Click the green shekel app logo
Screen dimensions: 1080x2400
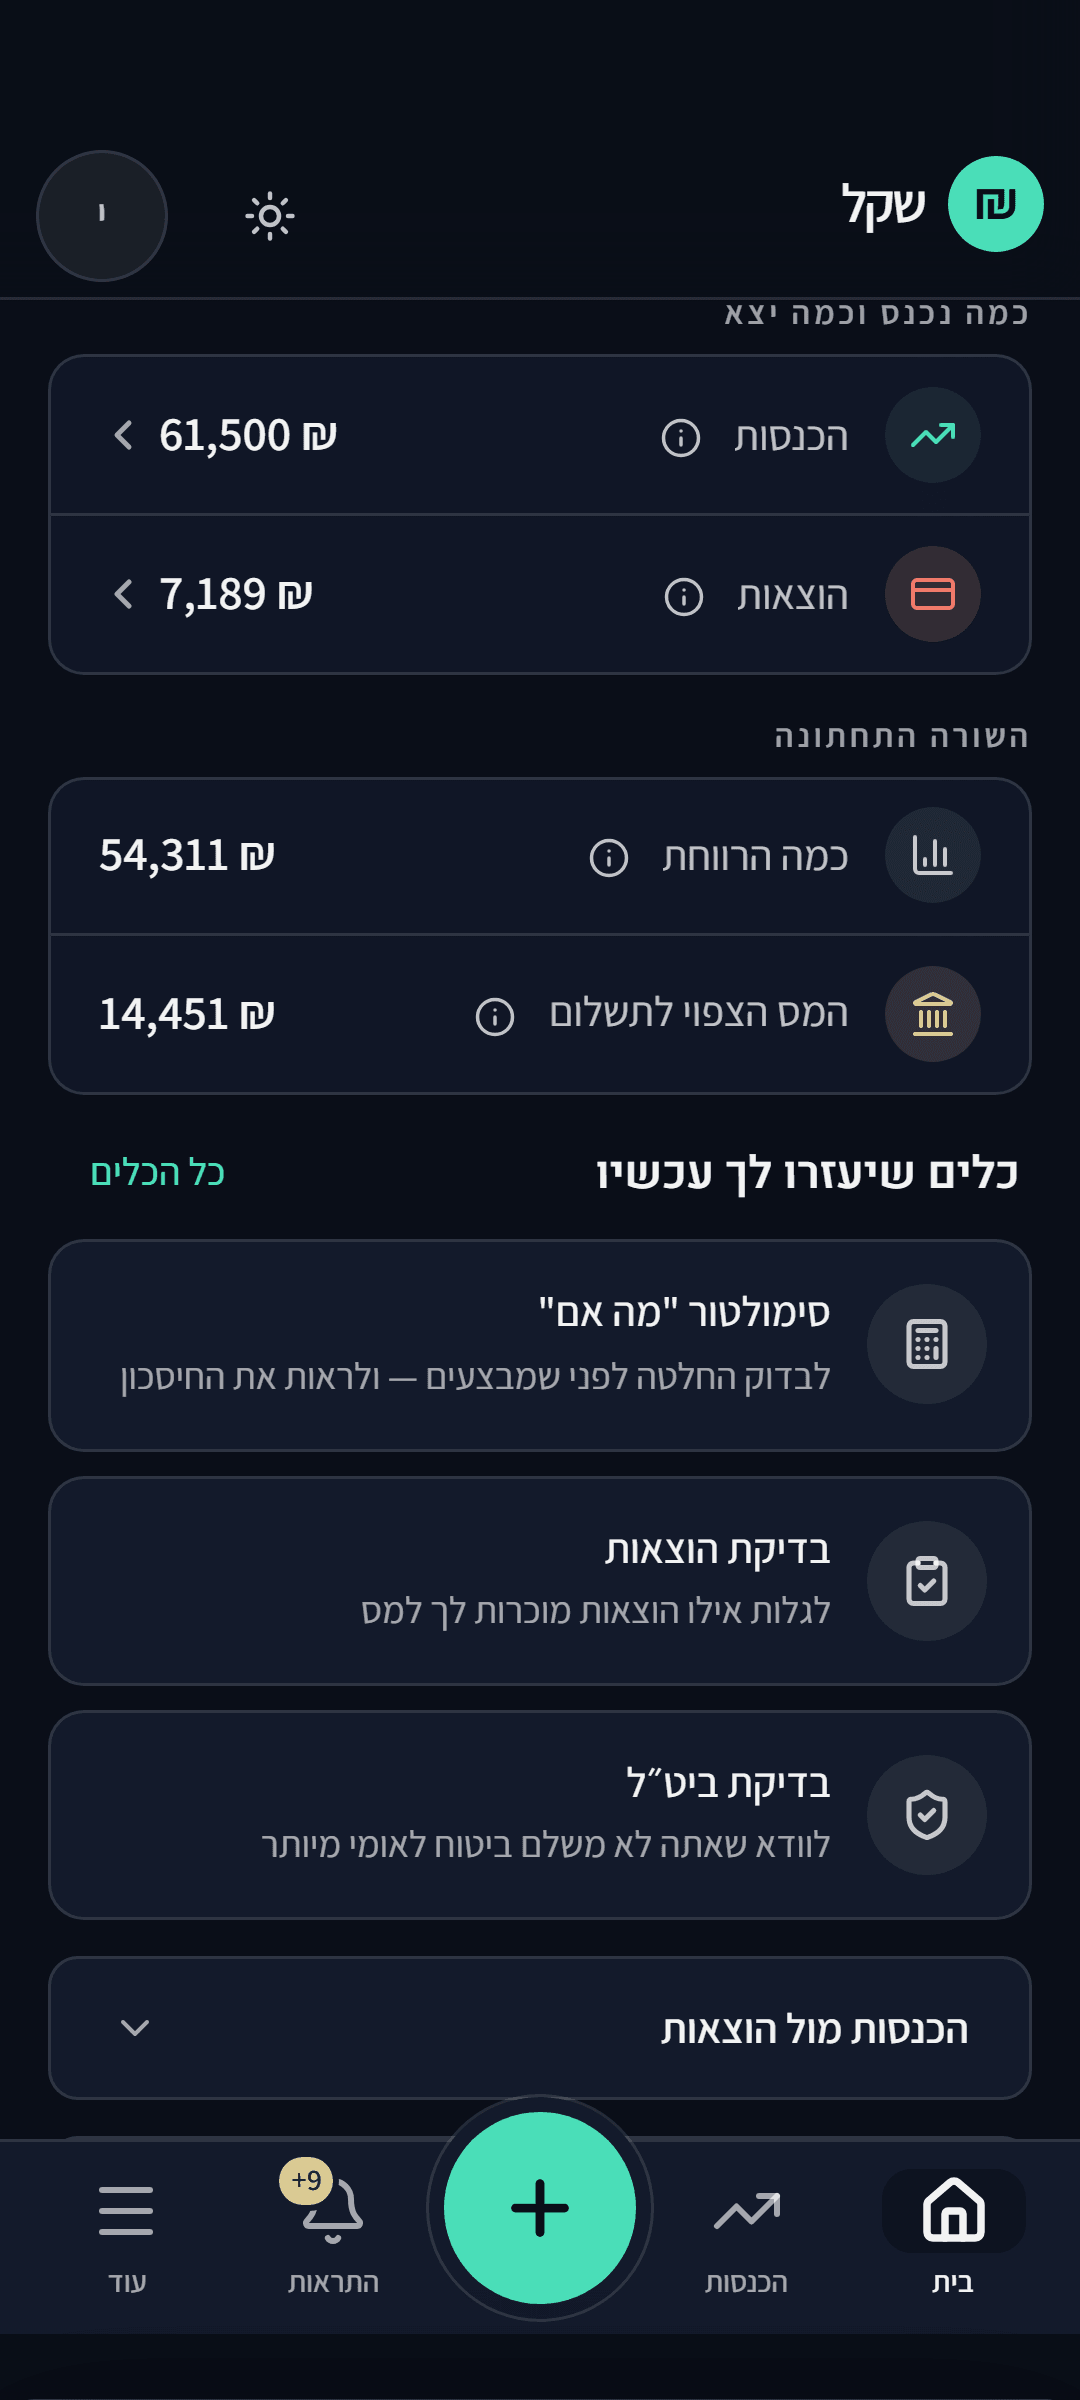995,204
